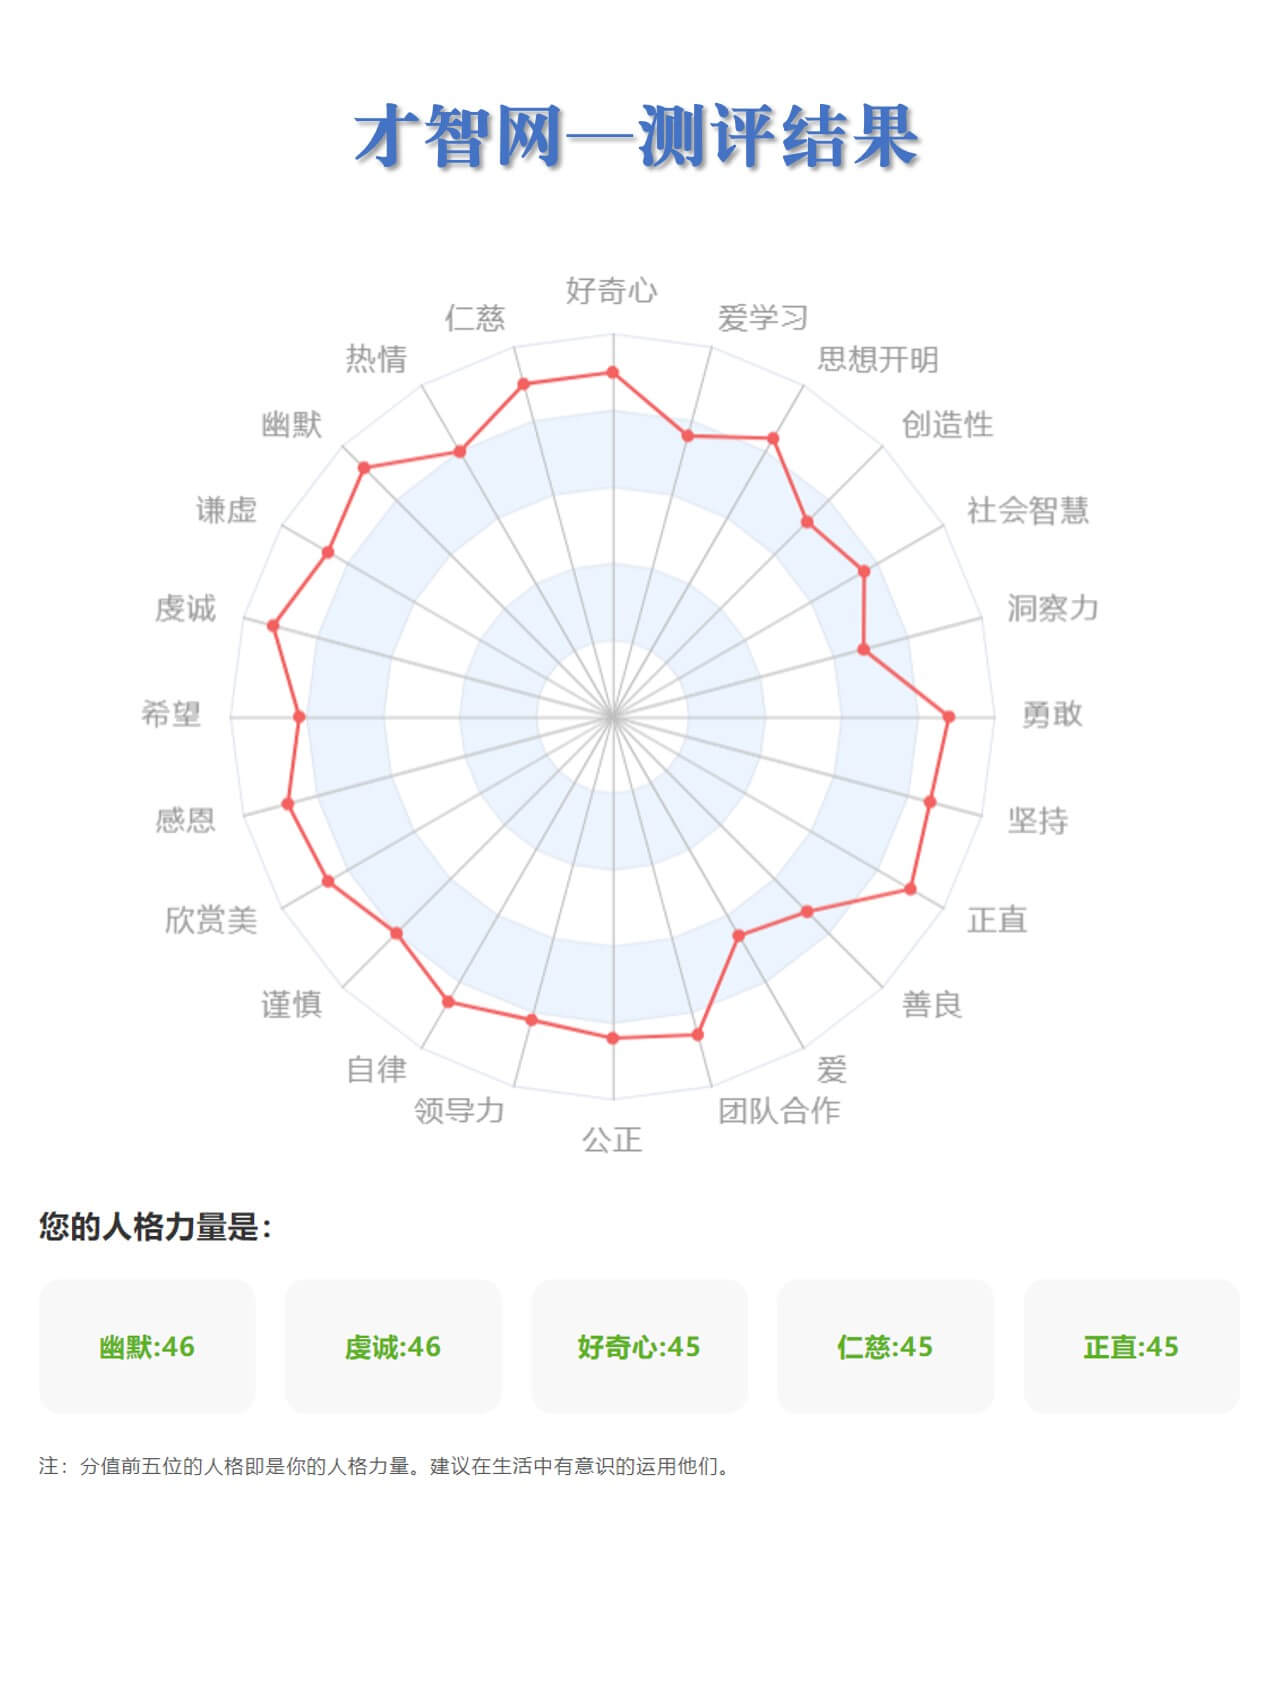Viewport: 1275px width, 1700px height.
Task: Click the 才智网—测评结果 page title
Action: [637, 137]
